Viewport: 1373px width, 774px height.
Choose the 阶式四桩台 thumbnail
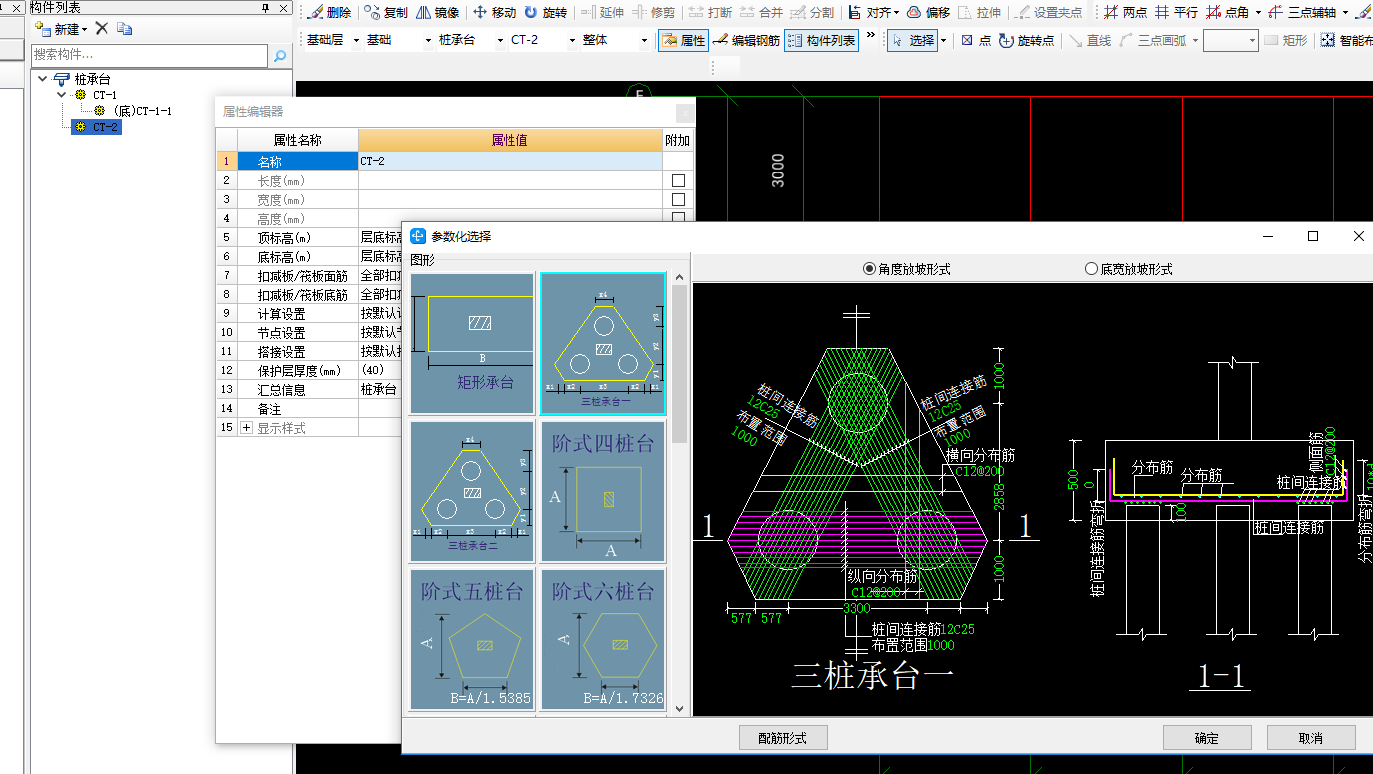[x=603, y=491]
